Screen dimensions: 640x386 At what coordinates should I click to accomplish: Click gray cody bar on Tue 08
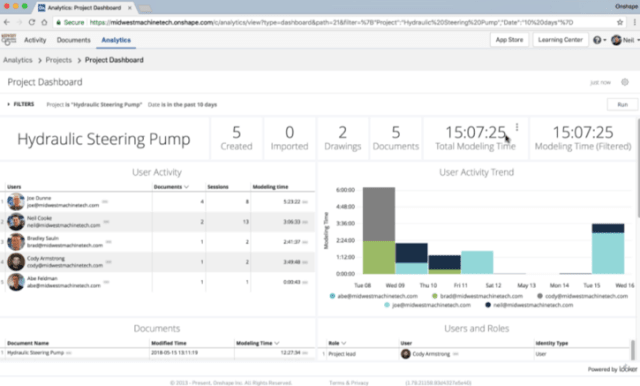(379, 214)
